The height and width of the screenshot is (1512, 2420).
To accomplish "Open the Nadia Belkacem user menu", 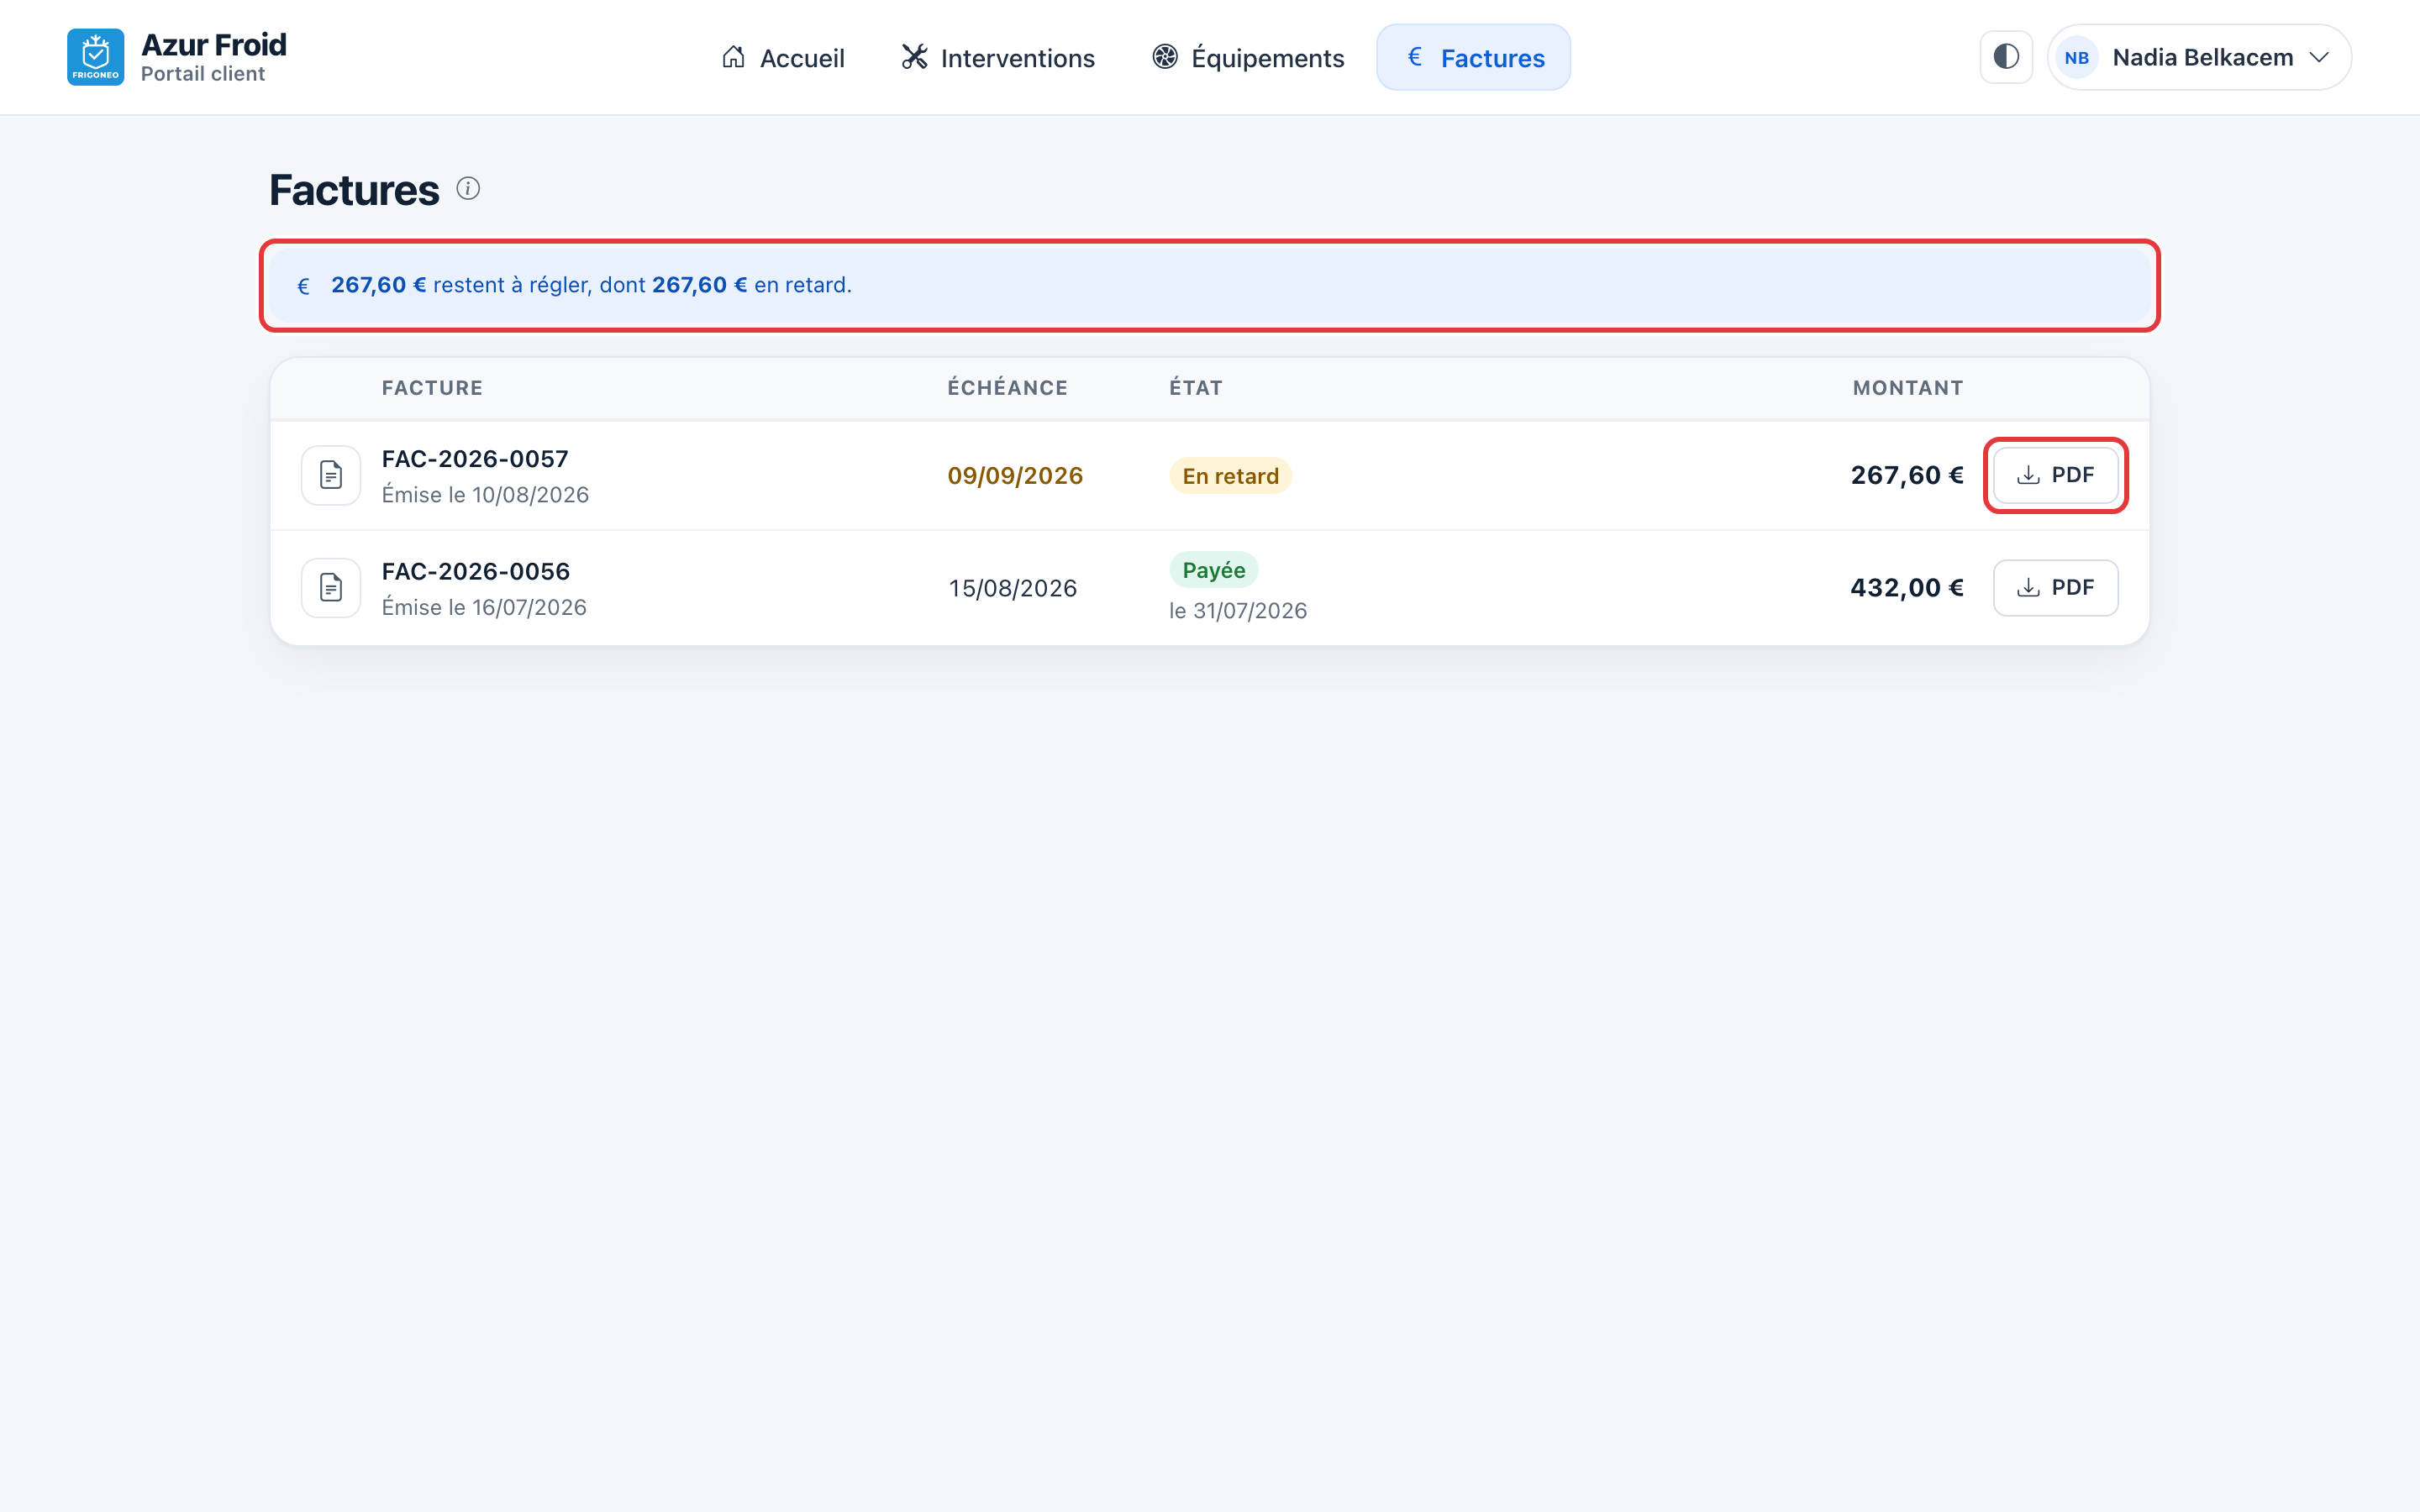I will [2199, 57].
